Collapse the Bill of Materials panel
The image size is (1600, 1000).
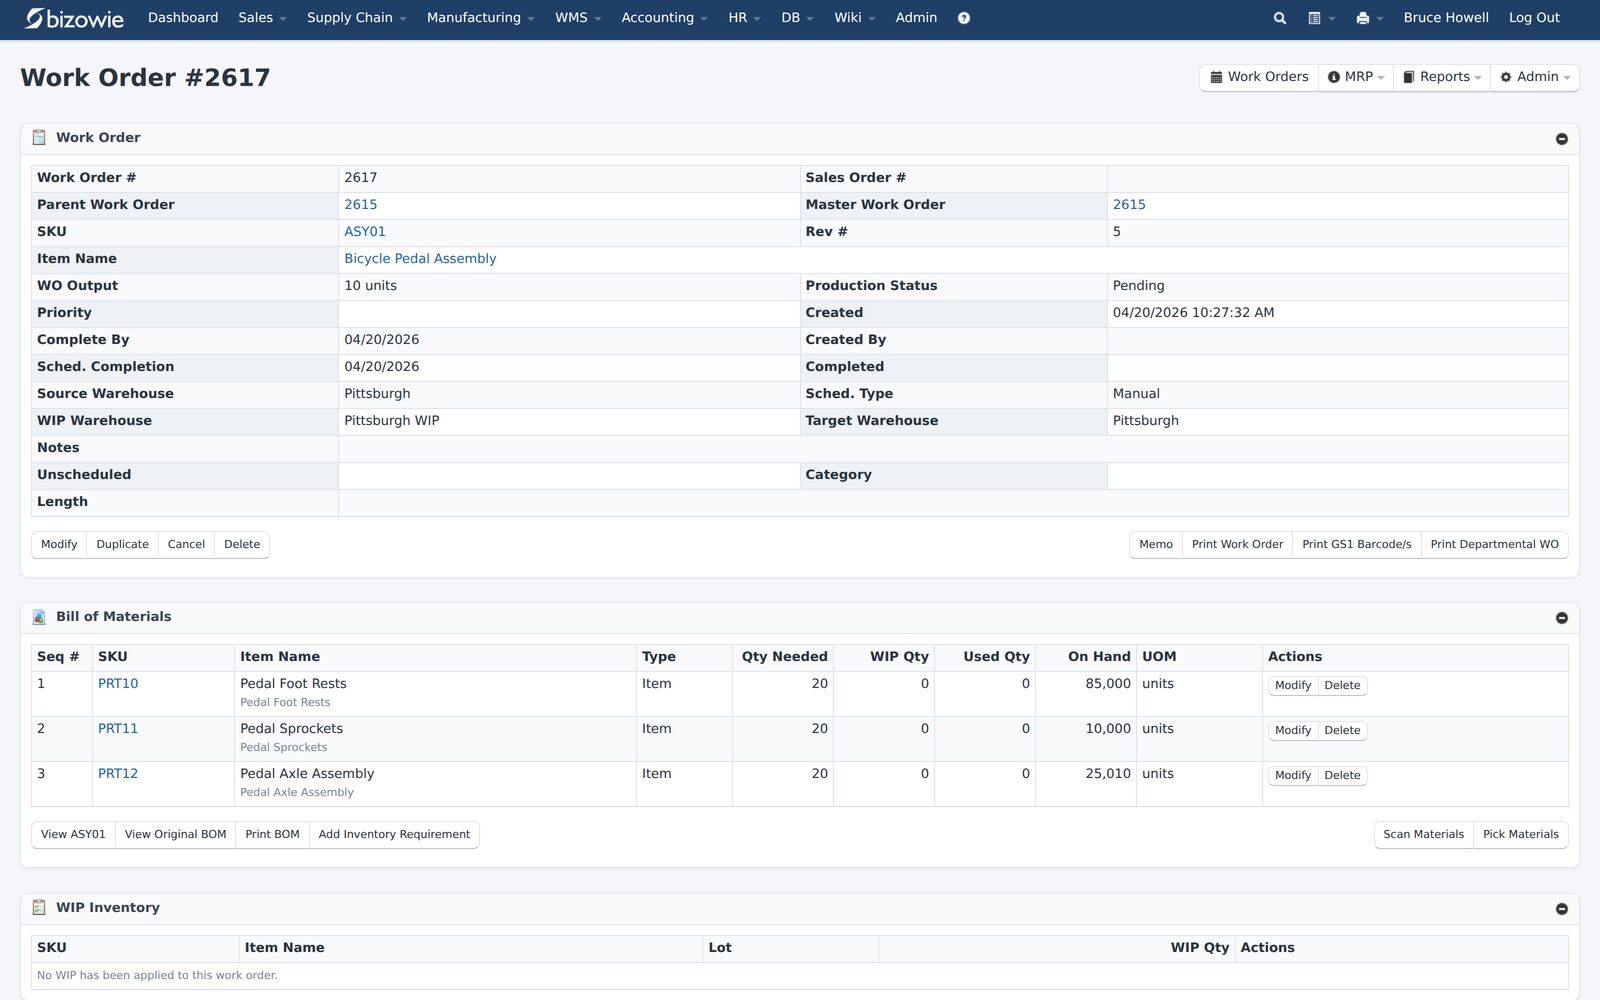(1561, 618)
